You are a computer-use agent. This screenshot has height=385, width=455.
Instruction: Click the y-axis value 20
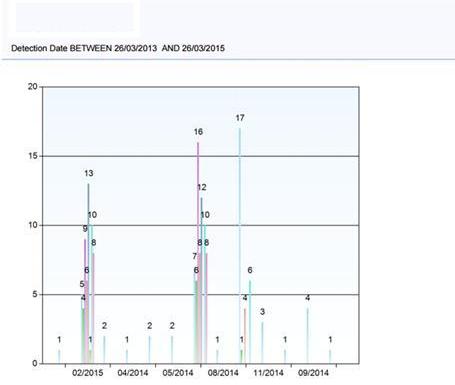click(33, 87)
